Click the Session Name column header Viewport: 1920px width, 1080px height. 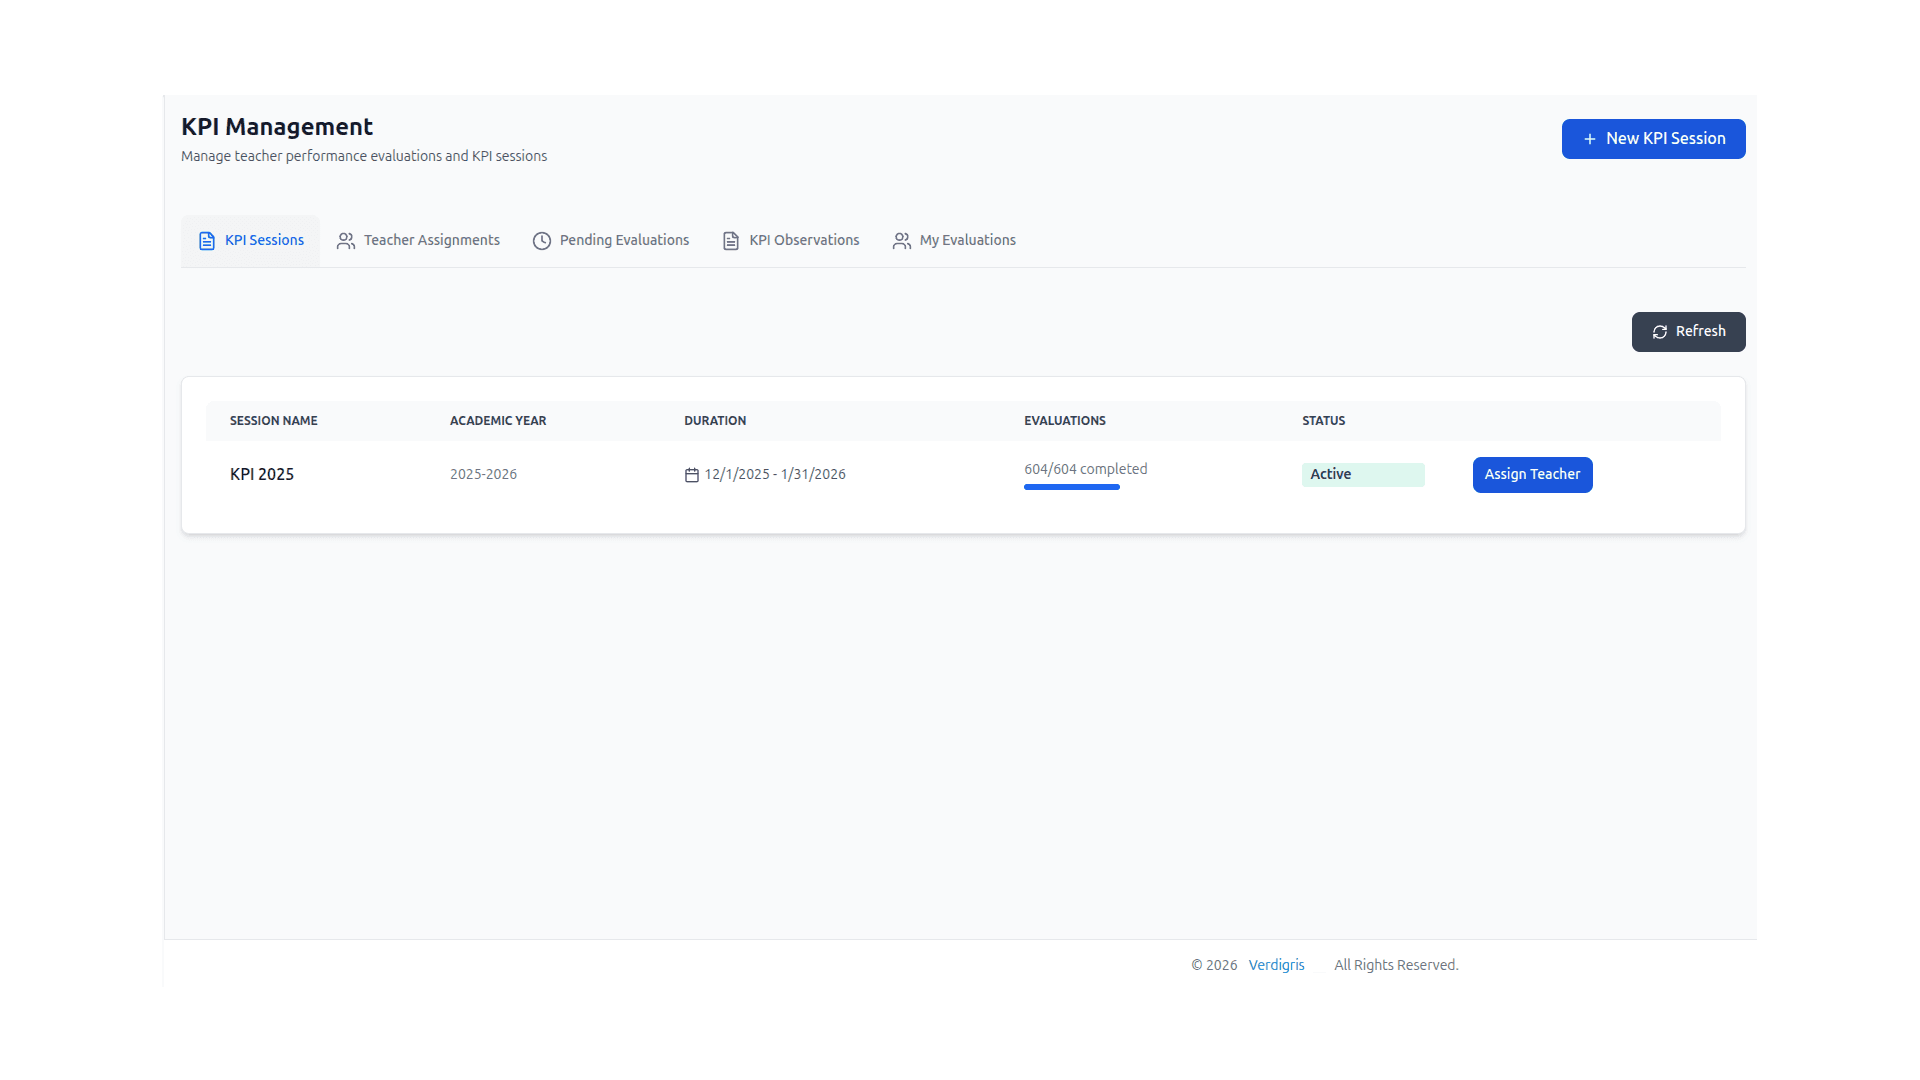tap(273, 421)
